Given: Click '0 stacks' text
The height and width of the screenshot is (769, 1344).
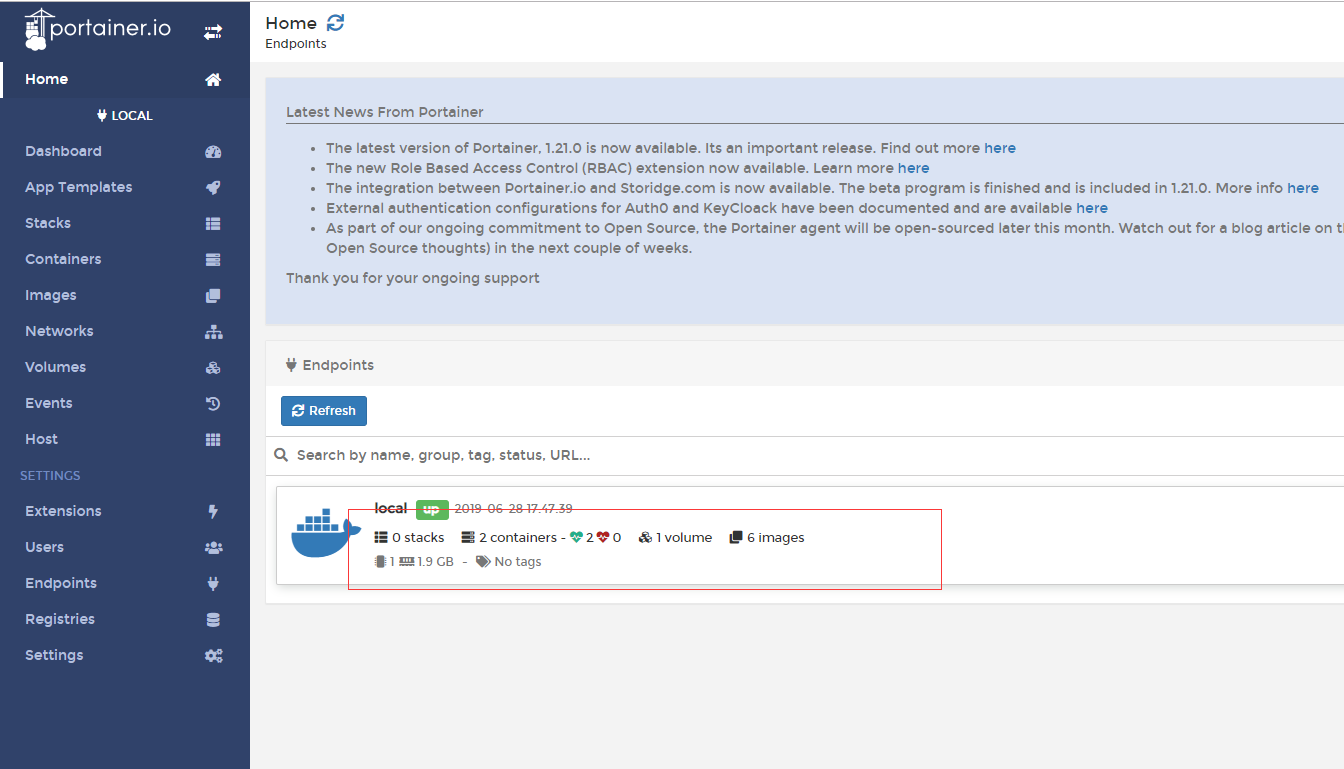Looking at the screenshot, I should (418, 538).
